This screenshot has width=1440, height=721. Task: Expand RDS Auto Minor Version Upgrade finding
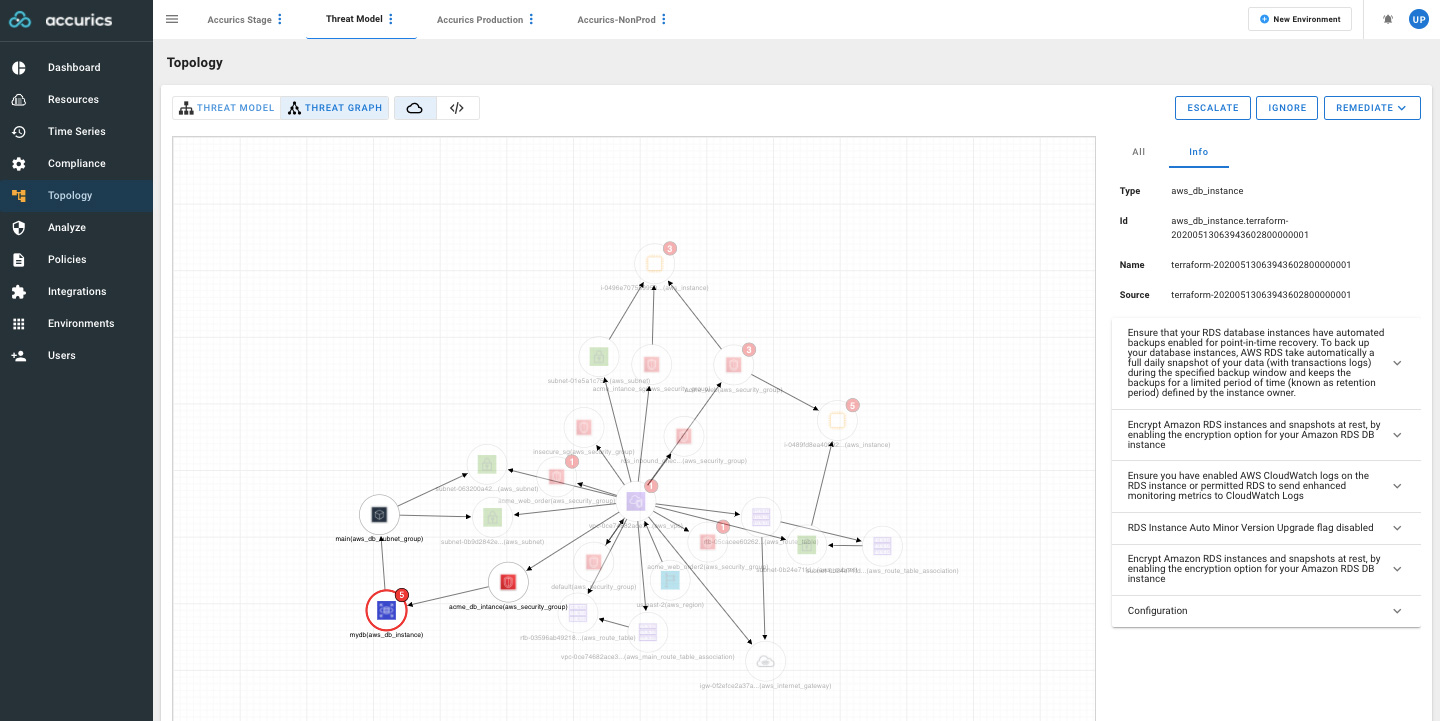tap(1265, 527)
